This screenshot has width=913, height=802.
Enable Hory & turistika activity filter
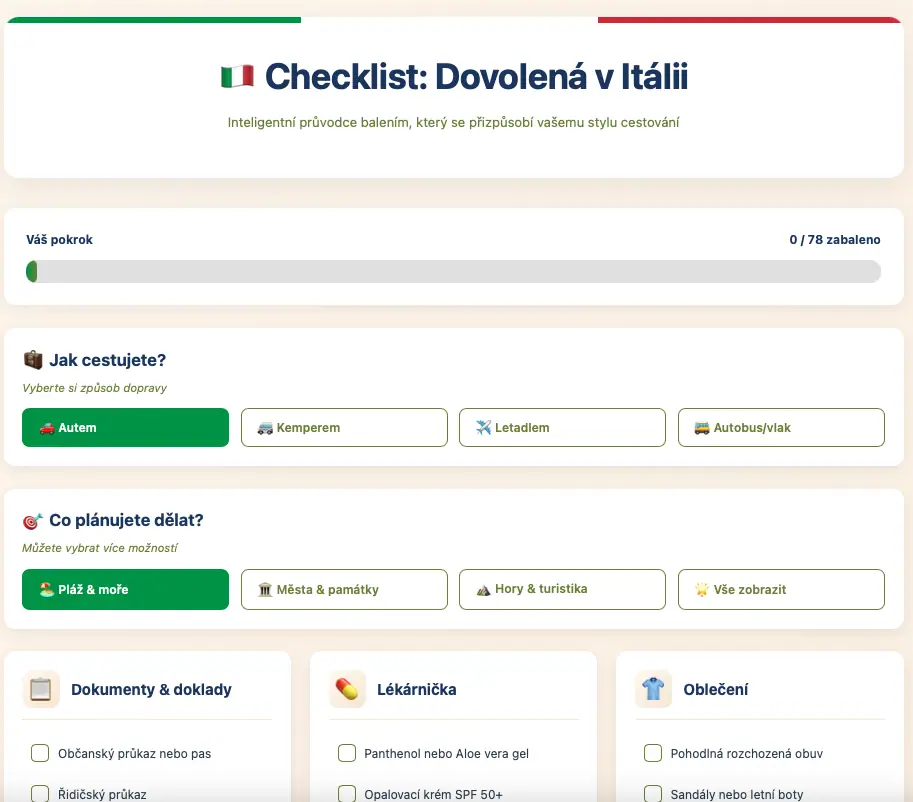click(x=562, y=589)
